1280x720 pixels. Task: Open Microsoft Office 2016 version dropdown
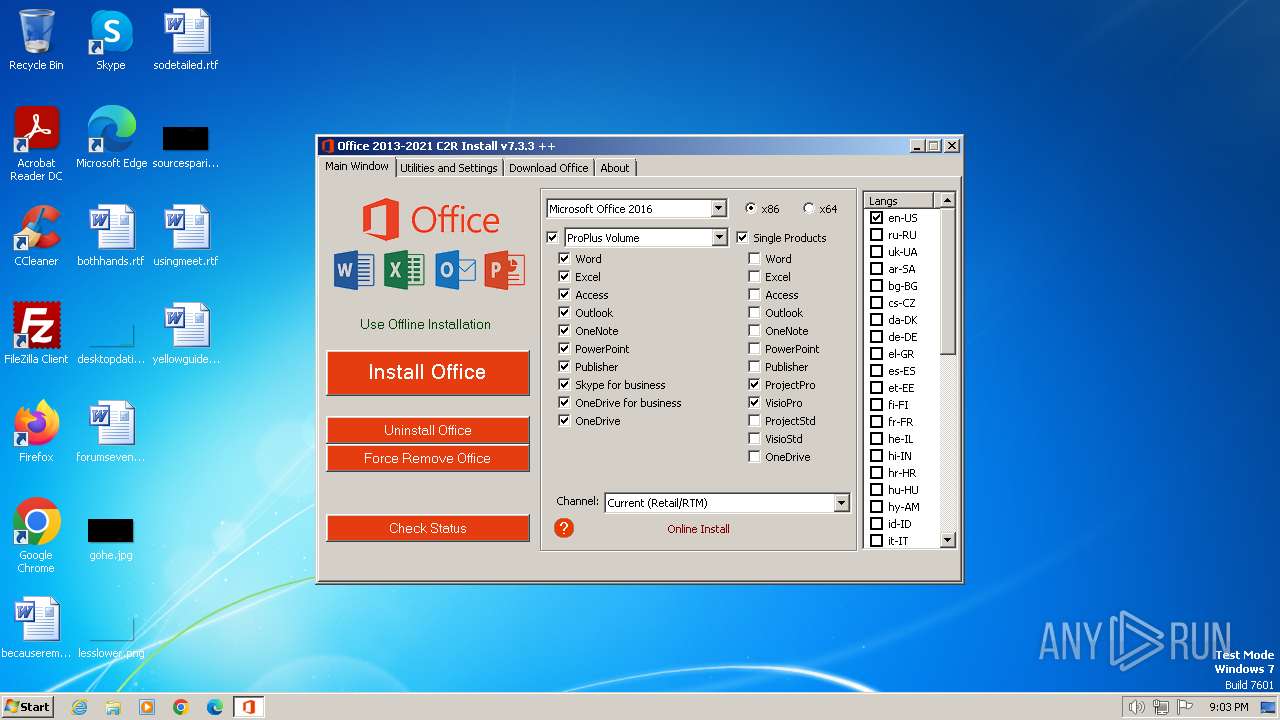[x=718, y=209]
